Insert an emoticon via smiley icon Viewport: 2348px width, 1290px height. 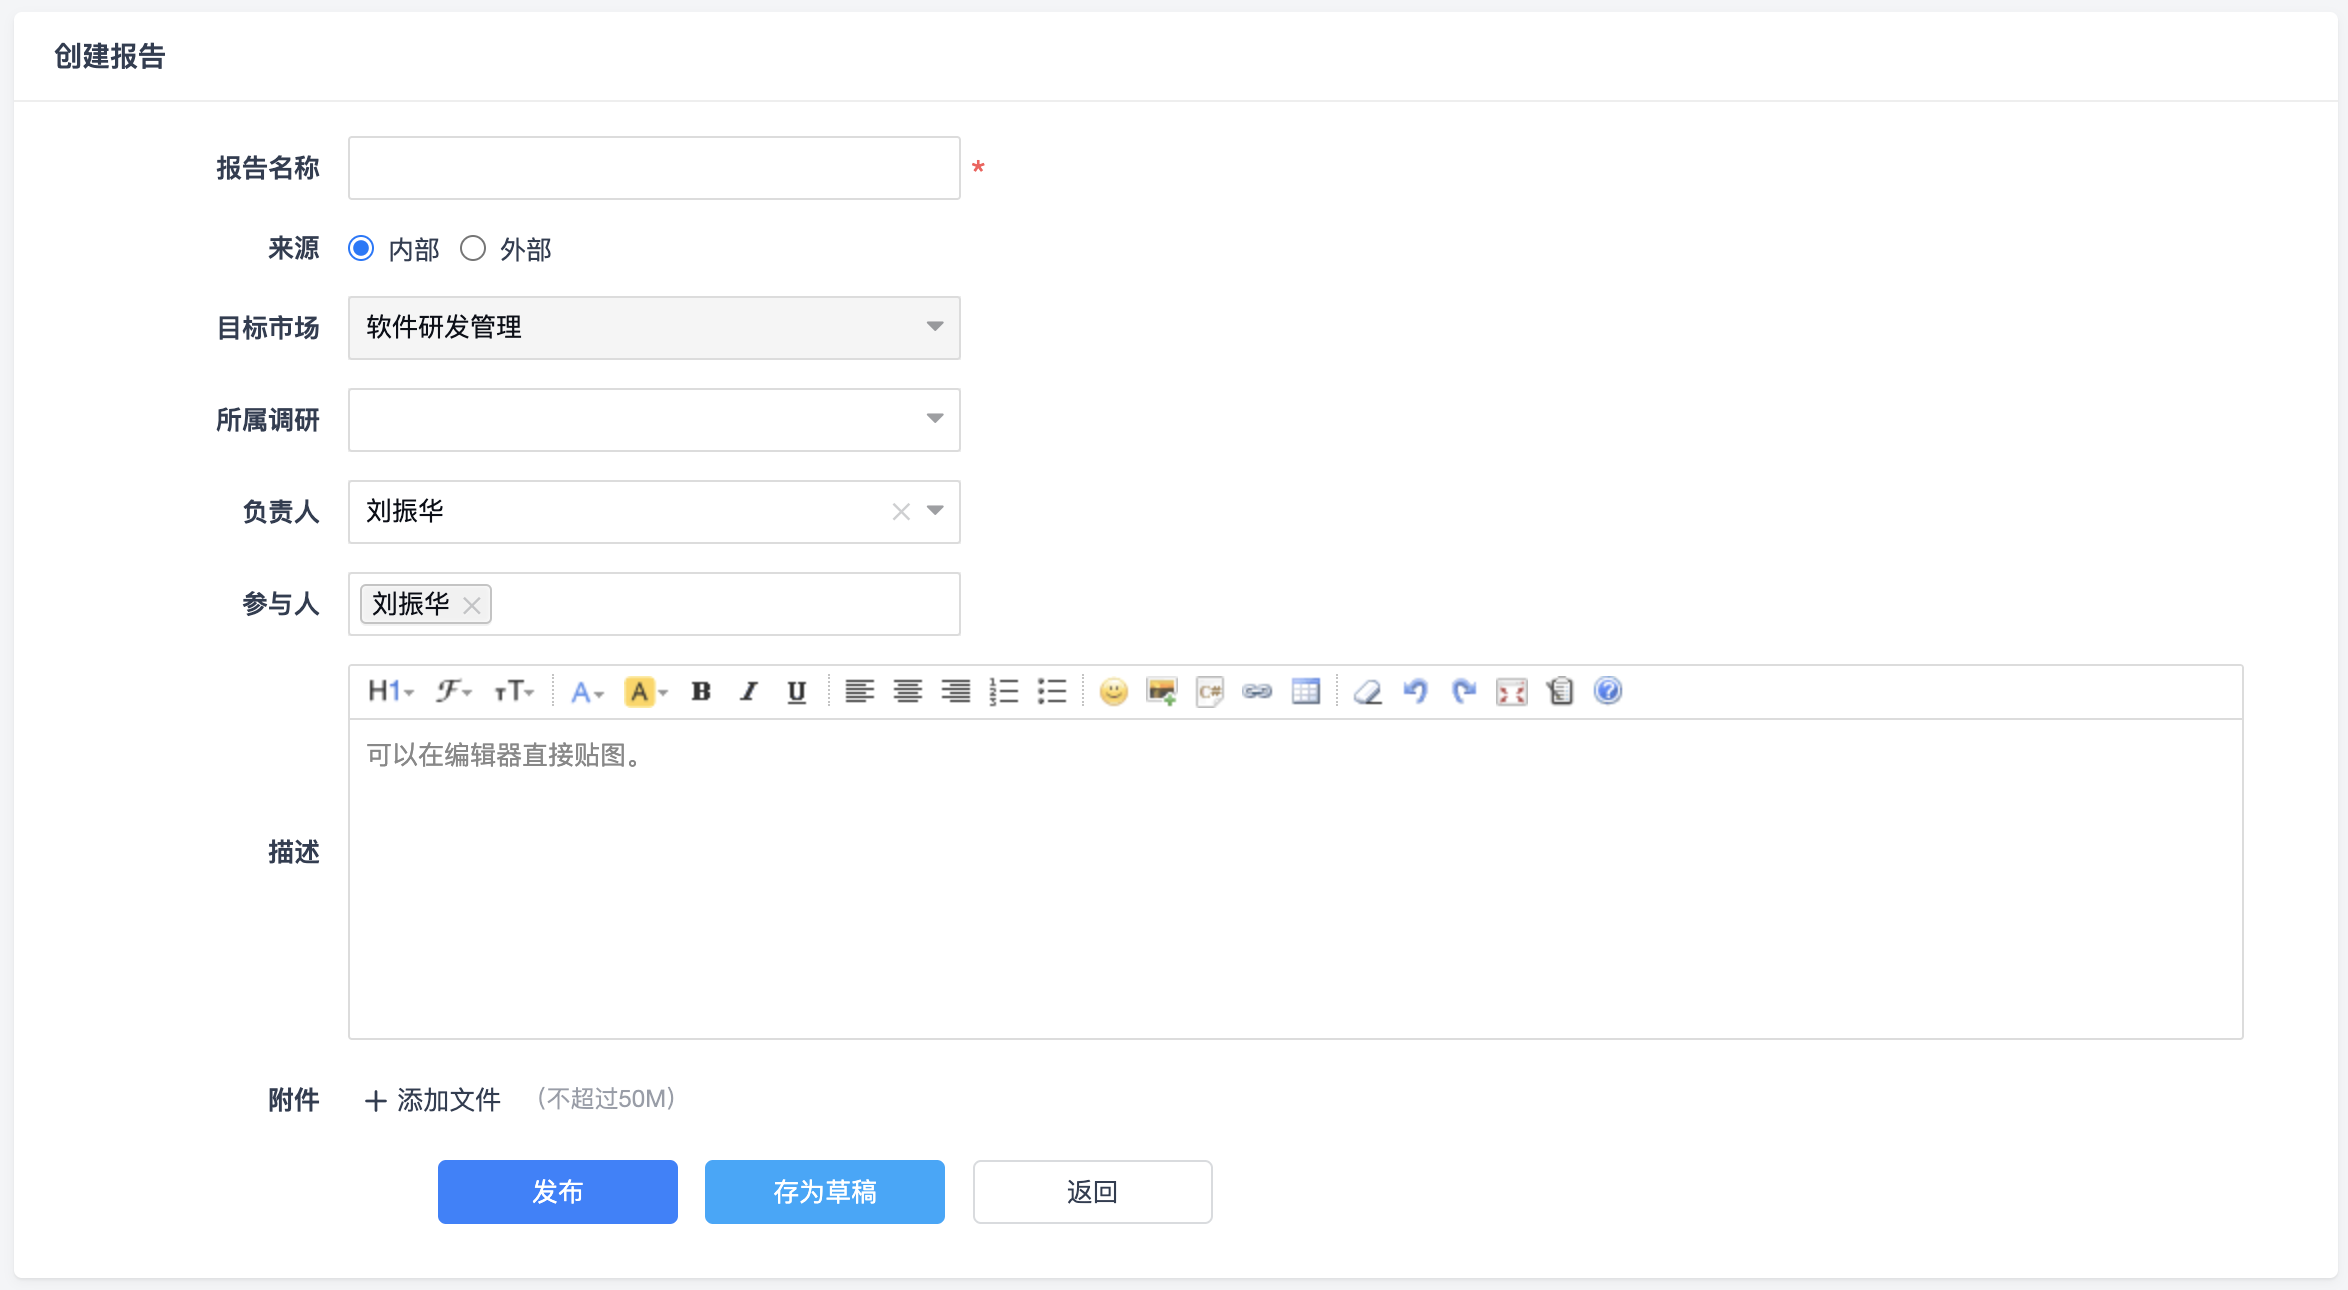[x=1113, y=691]
